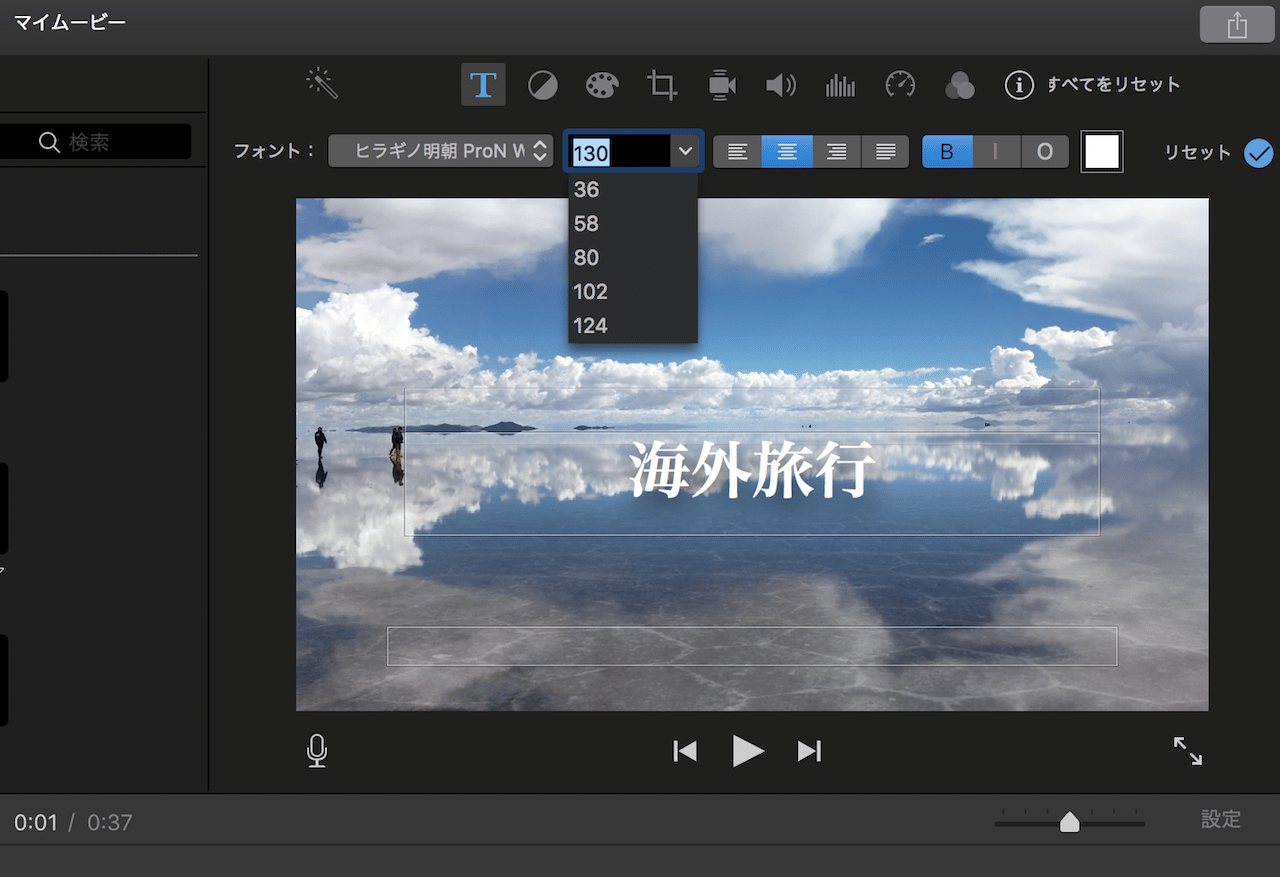Play the movie preview
Image resolution: width=1280 pixels, height=877 pixels.
pos(748,751)
